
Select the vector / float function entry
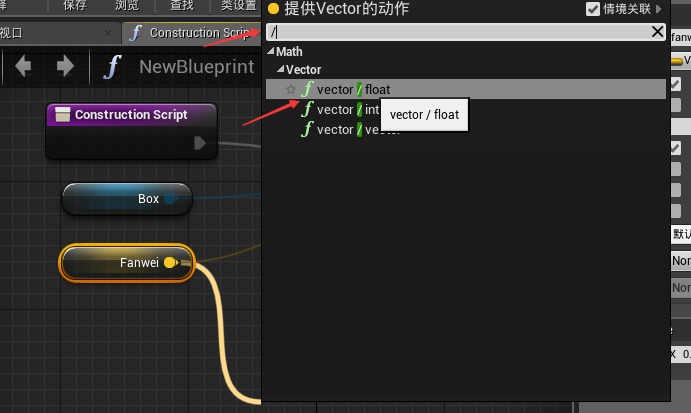point(466,89)
